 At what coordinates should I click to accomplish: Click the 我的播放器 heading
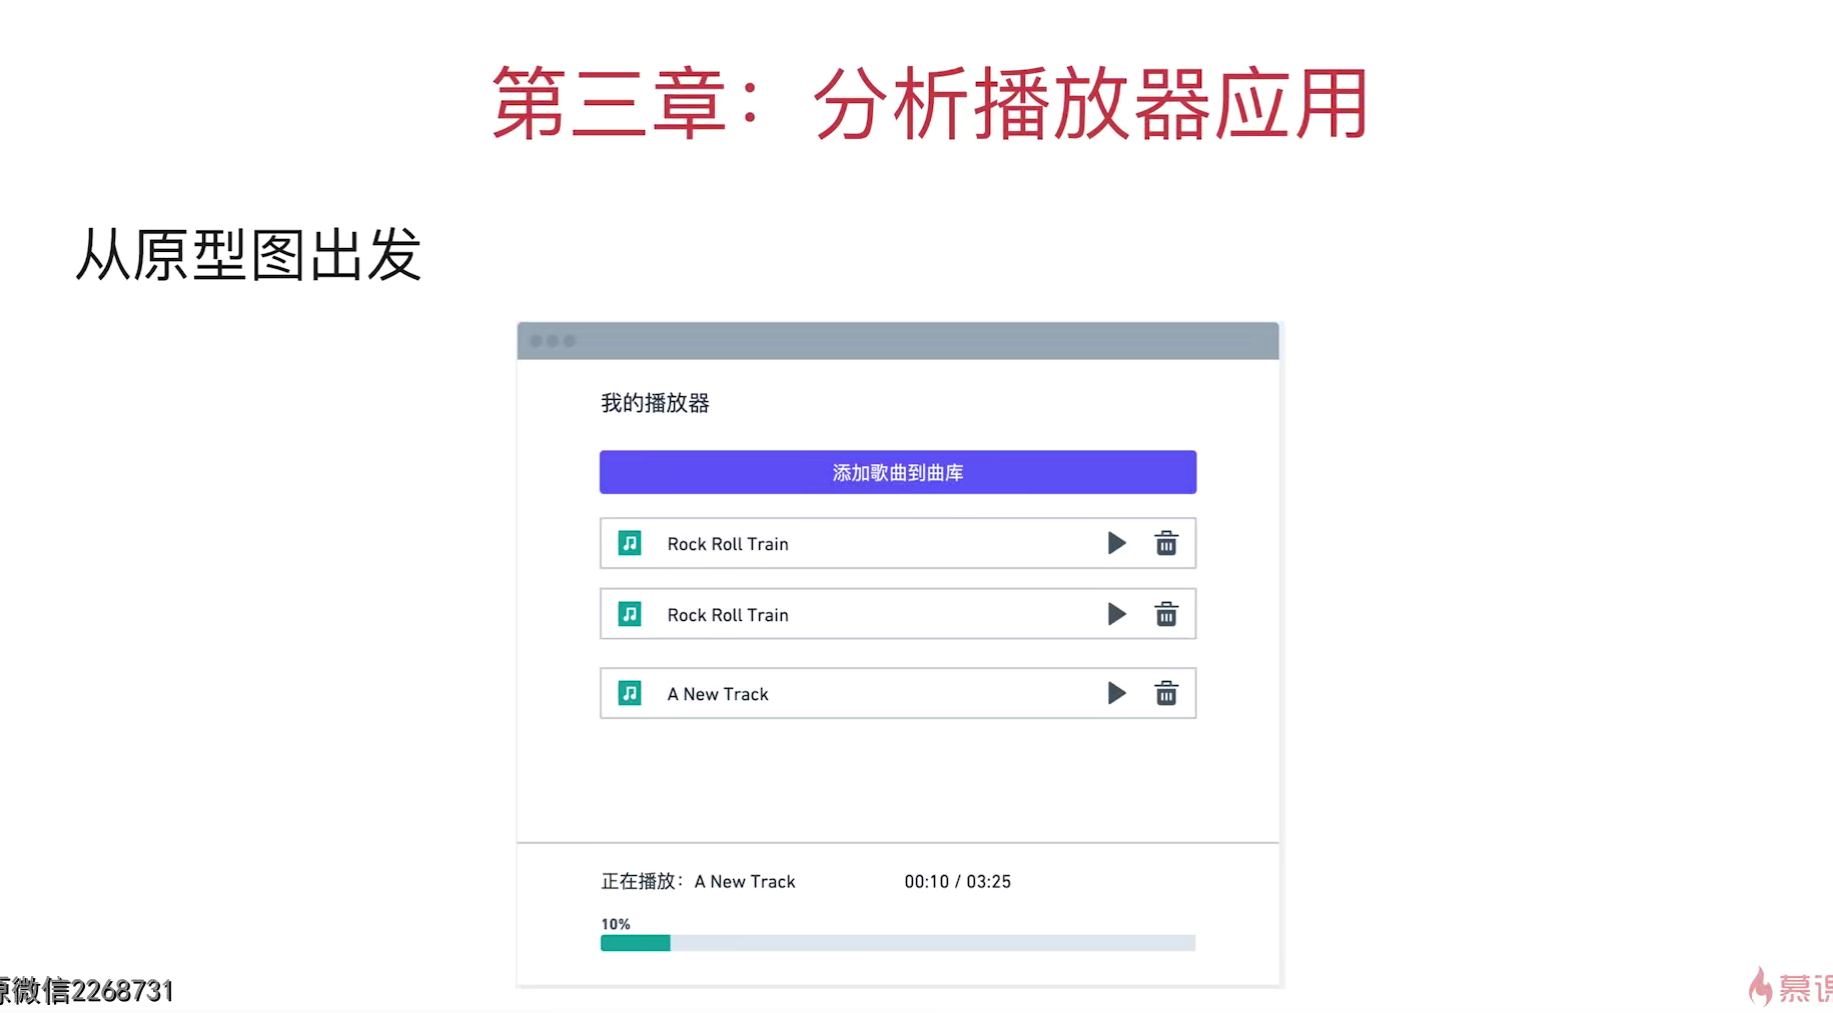[x=654, y=403]
